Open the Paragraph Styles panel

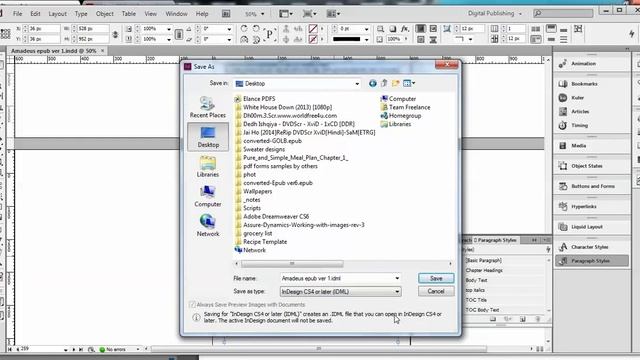tap(591, 261)
